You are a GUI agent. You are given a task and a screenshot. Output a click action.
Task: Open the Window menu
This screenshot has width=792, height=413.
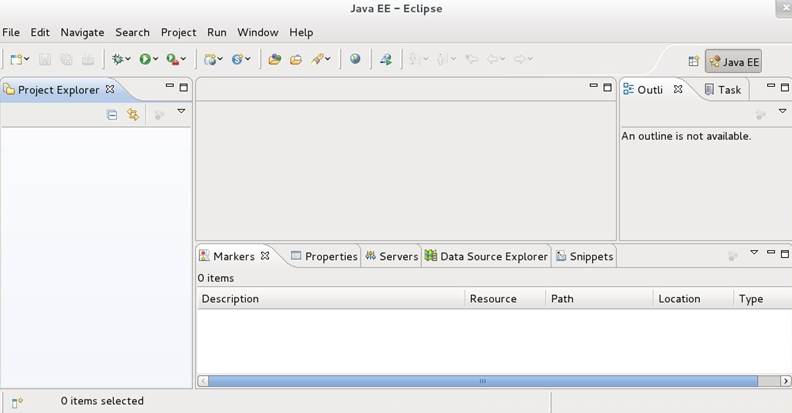click(x=258, y=32)
